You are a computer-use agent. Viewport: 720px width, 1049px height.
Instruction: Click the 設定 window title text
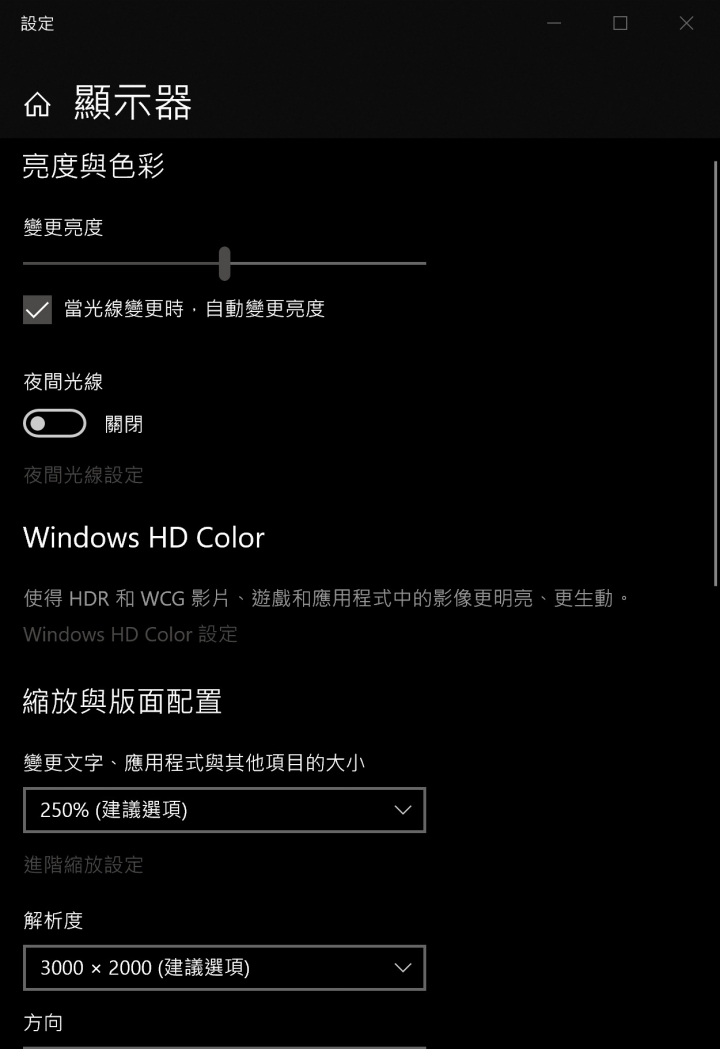37,23
